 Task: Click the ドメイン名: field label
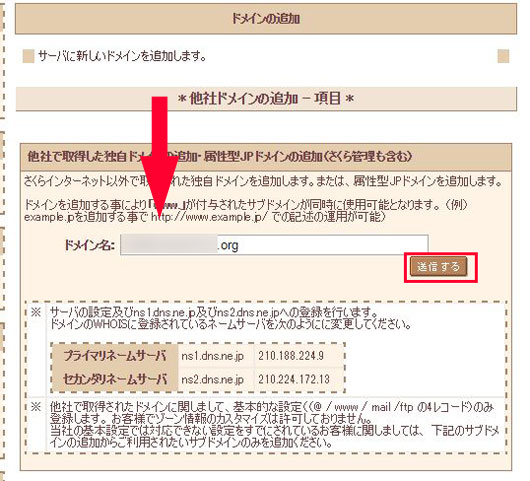[x=89, y=245]
